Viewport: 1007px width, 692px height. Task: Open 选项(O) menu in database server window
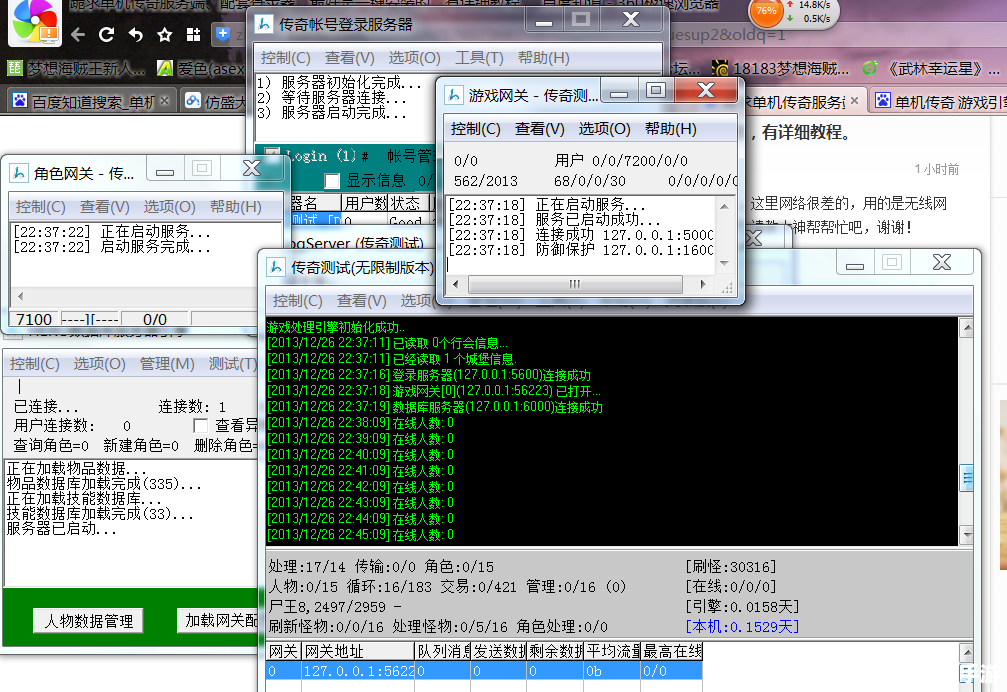point(99,364)
